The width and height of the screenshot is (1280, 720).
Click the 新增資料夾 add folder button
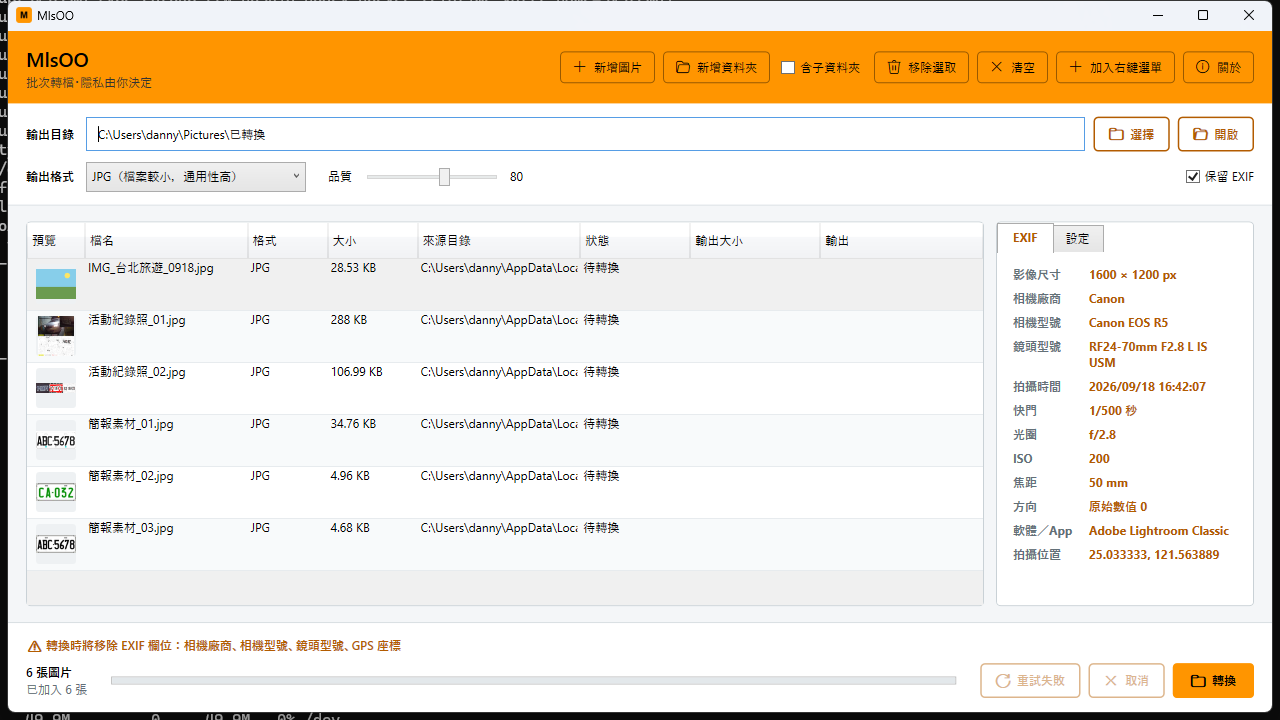coord(716,68)
